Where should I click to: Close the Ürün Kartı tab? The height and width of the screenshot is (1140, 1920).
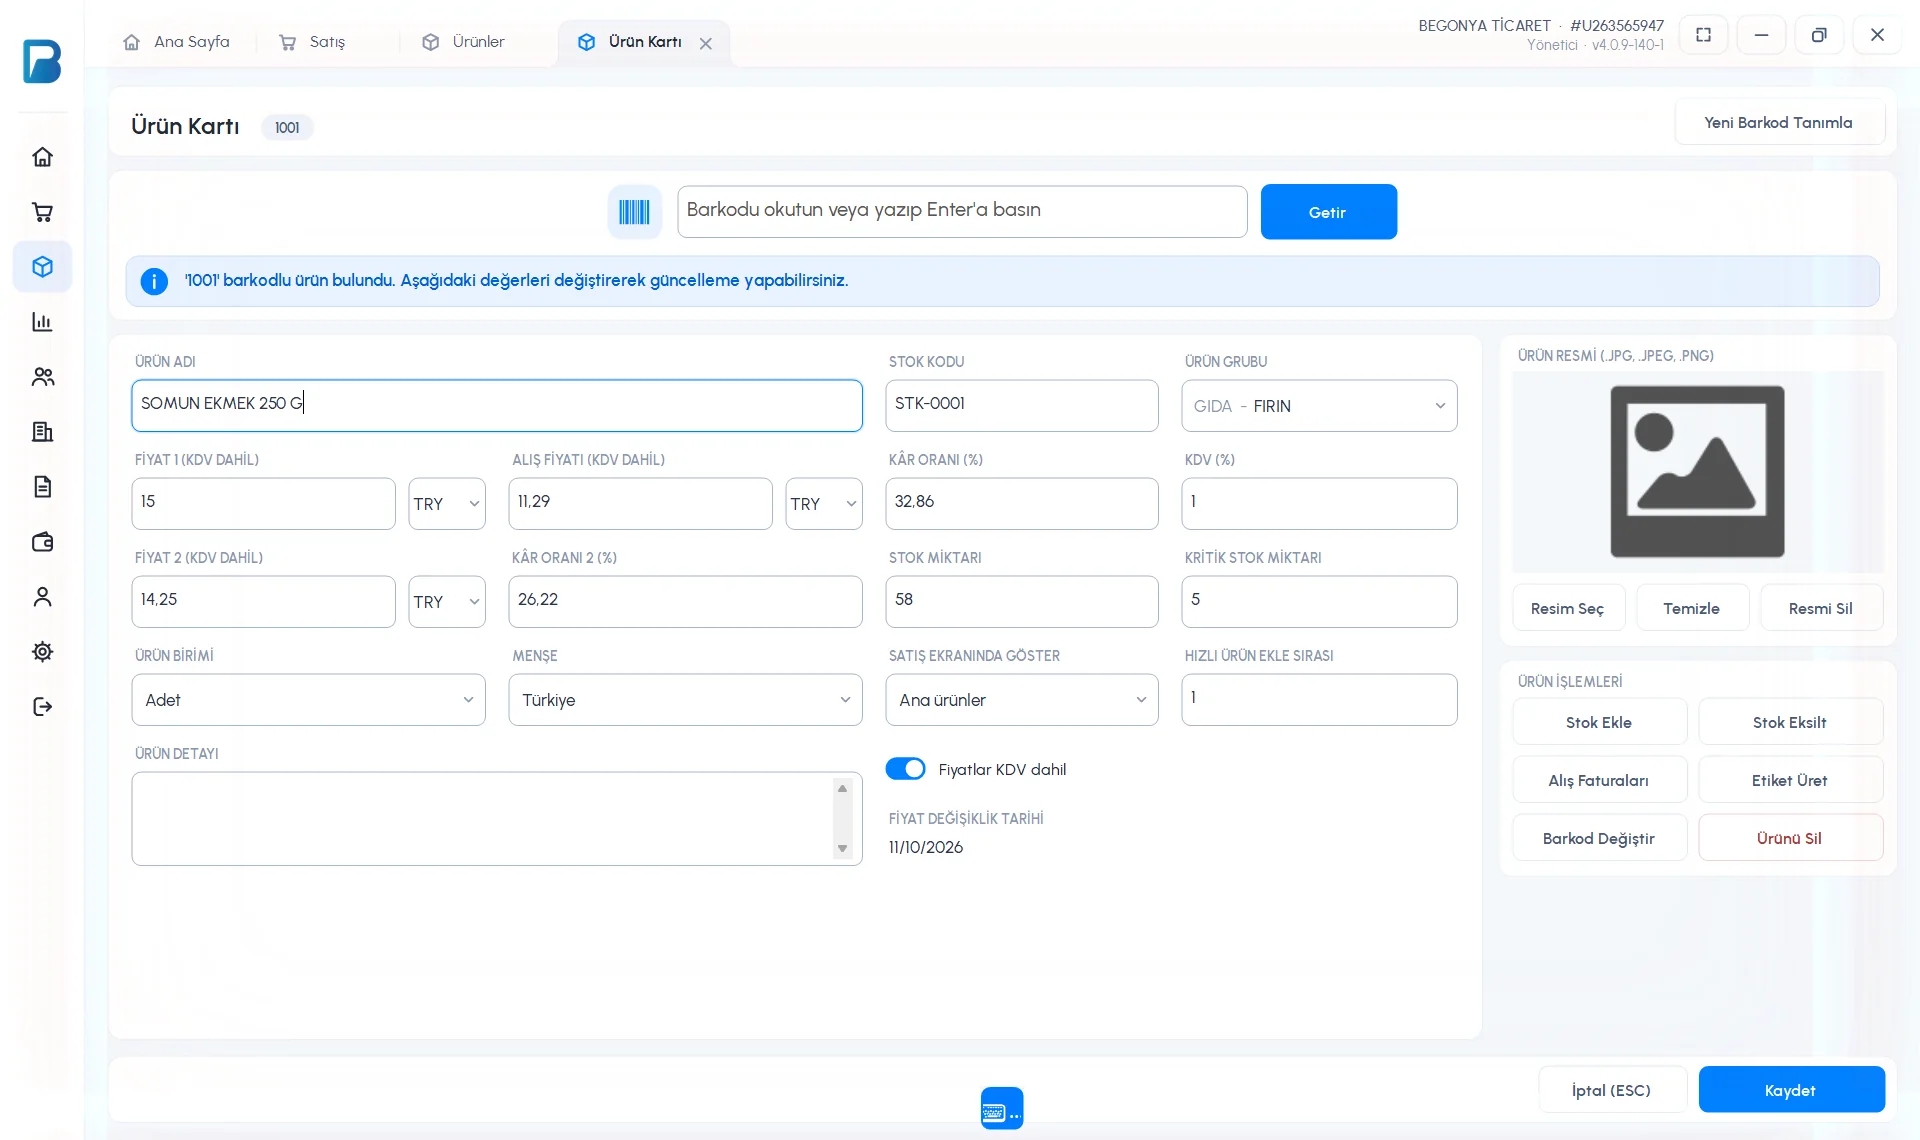706,43
